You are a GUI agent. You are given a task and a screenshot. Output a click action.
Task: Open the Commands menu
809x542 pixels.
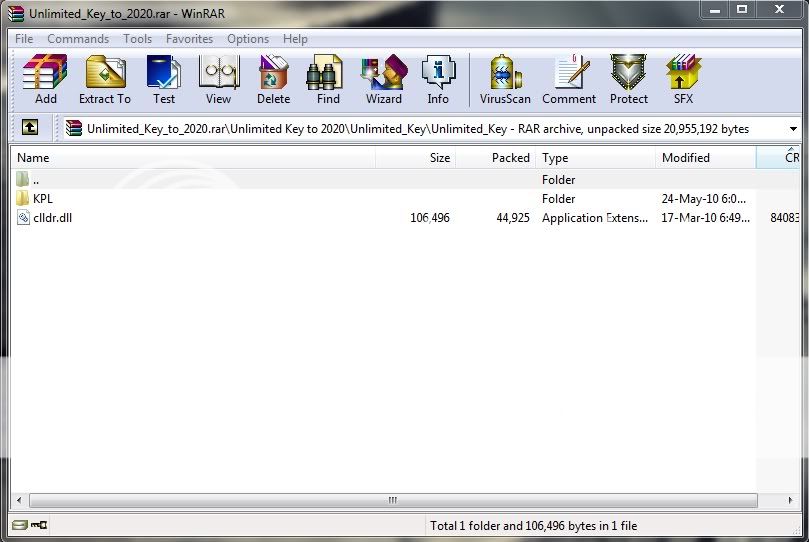point(78,39)
